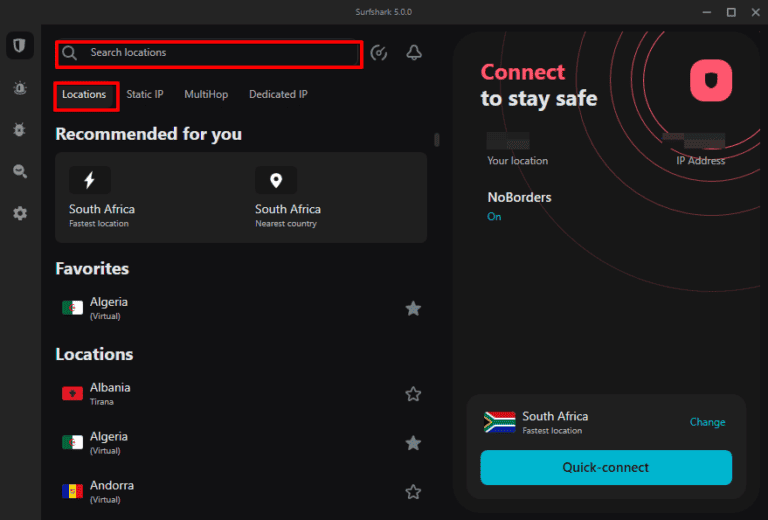Click the pink Surfshark shield logo
This screenshot has width=768, height=520.
coord(711,80)
